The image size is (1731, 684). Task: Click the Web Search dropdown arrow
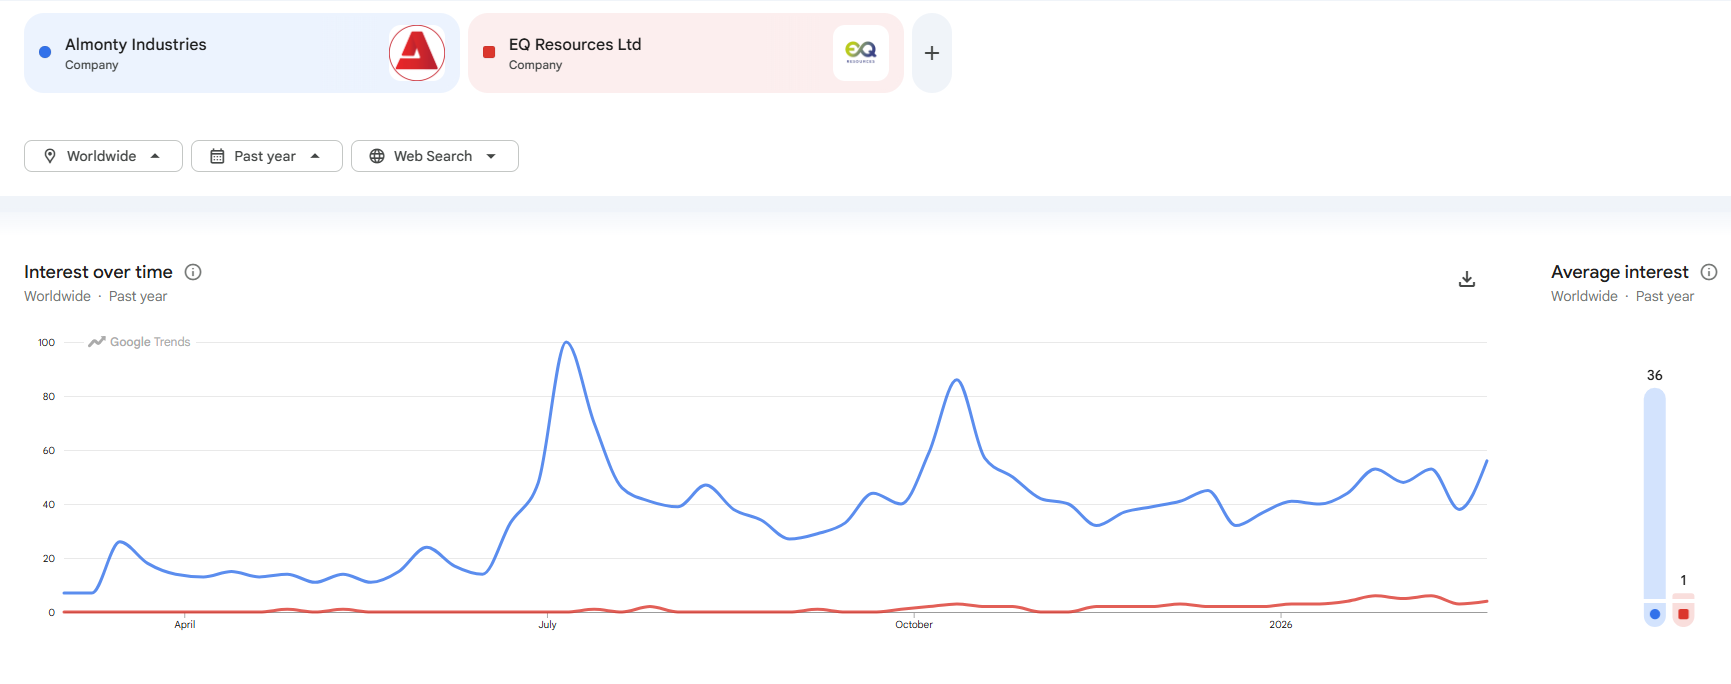coord(491,156)
